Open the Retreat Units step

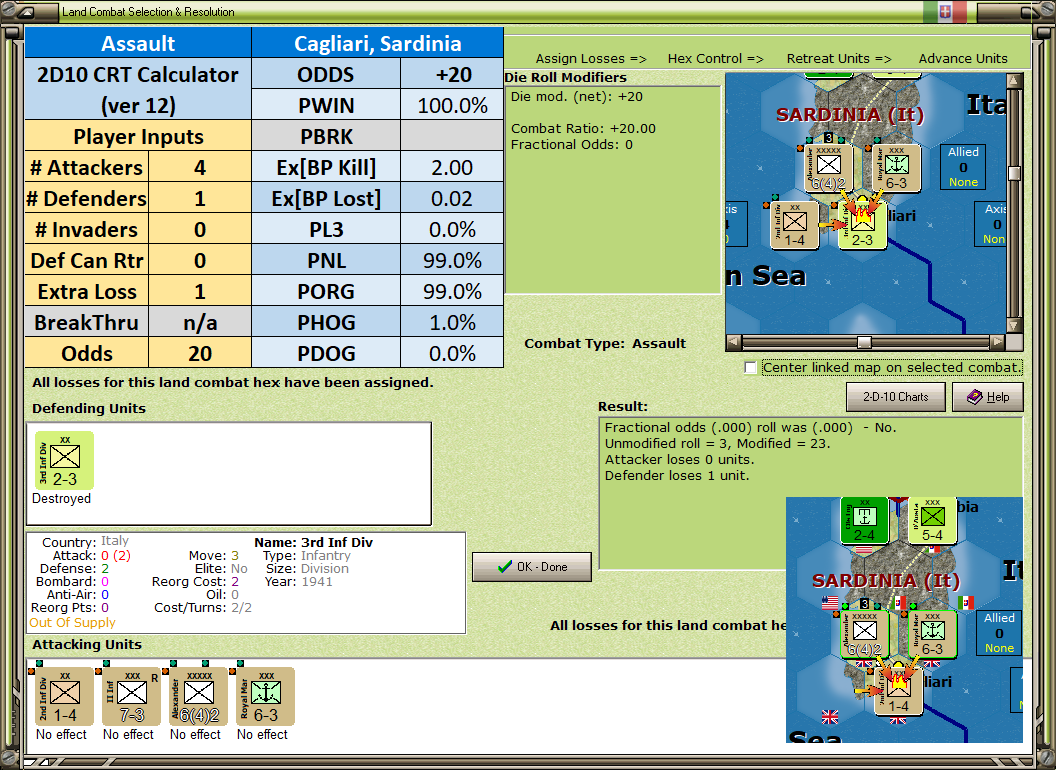coord(838,59)
